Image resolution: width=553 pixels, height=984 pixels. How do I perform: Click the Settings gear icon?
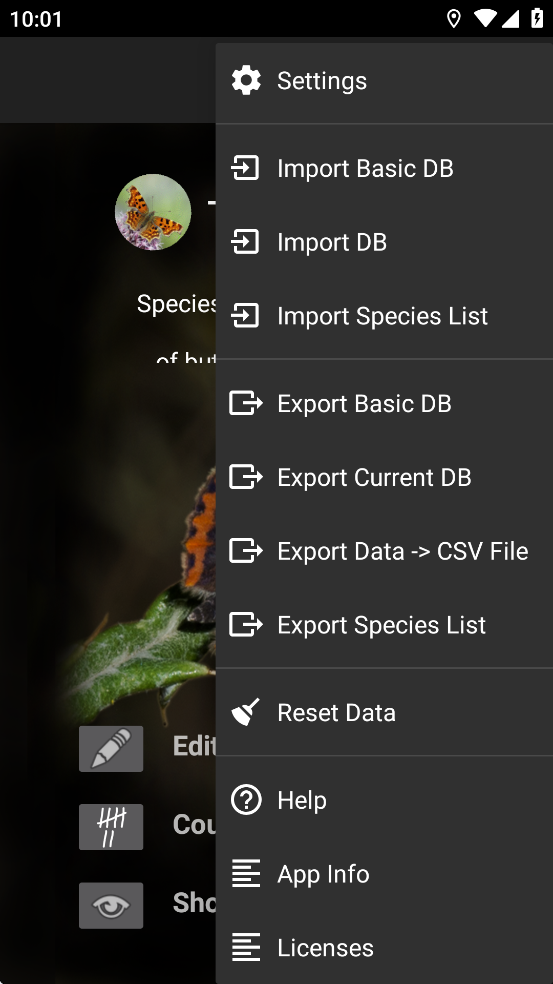[x=246, y=81]
